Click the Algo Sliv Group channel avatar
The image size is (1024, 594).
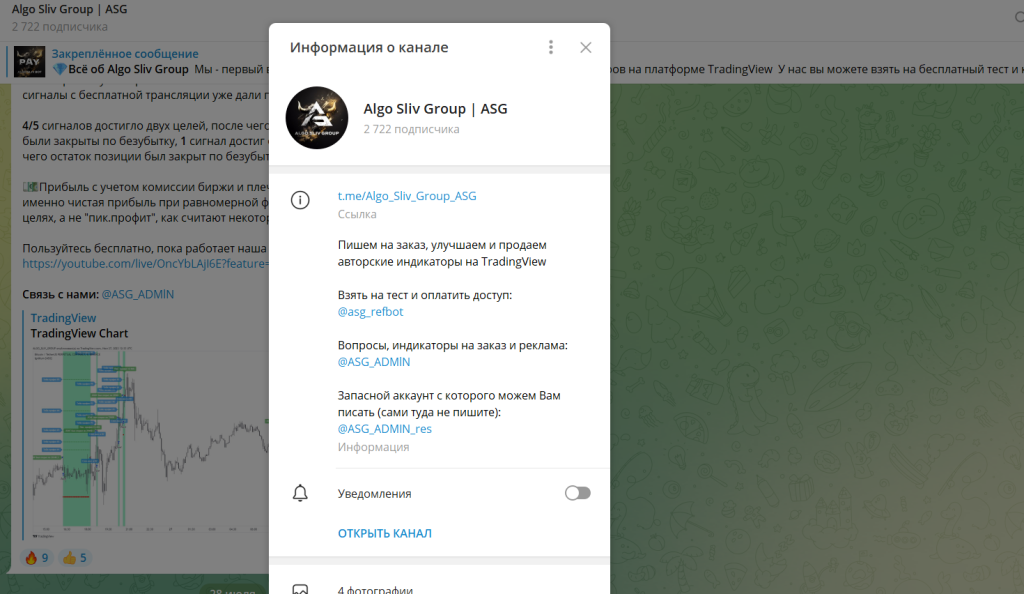317,118
